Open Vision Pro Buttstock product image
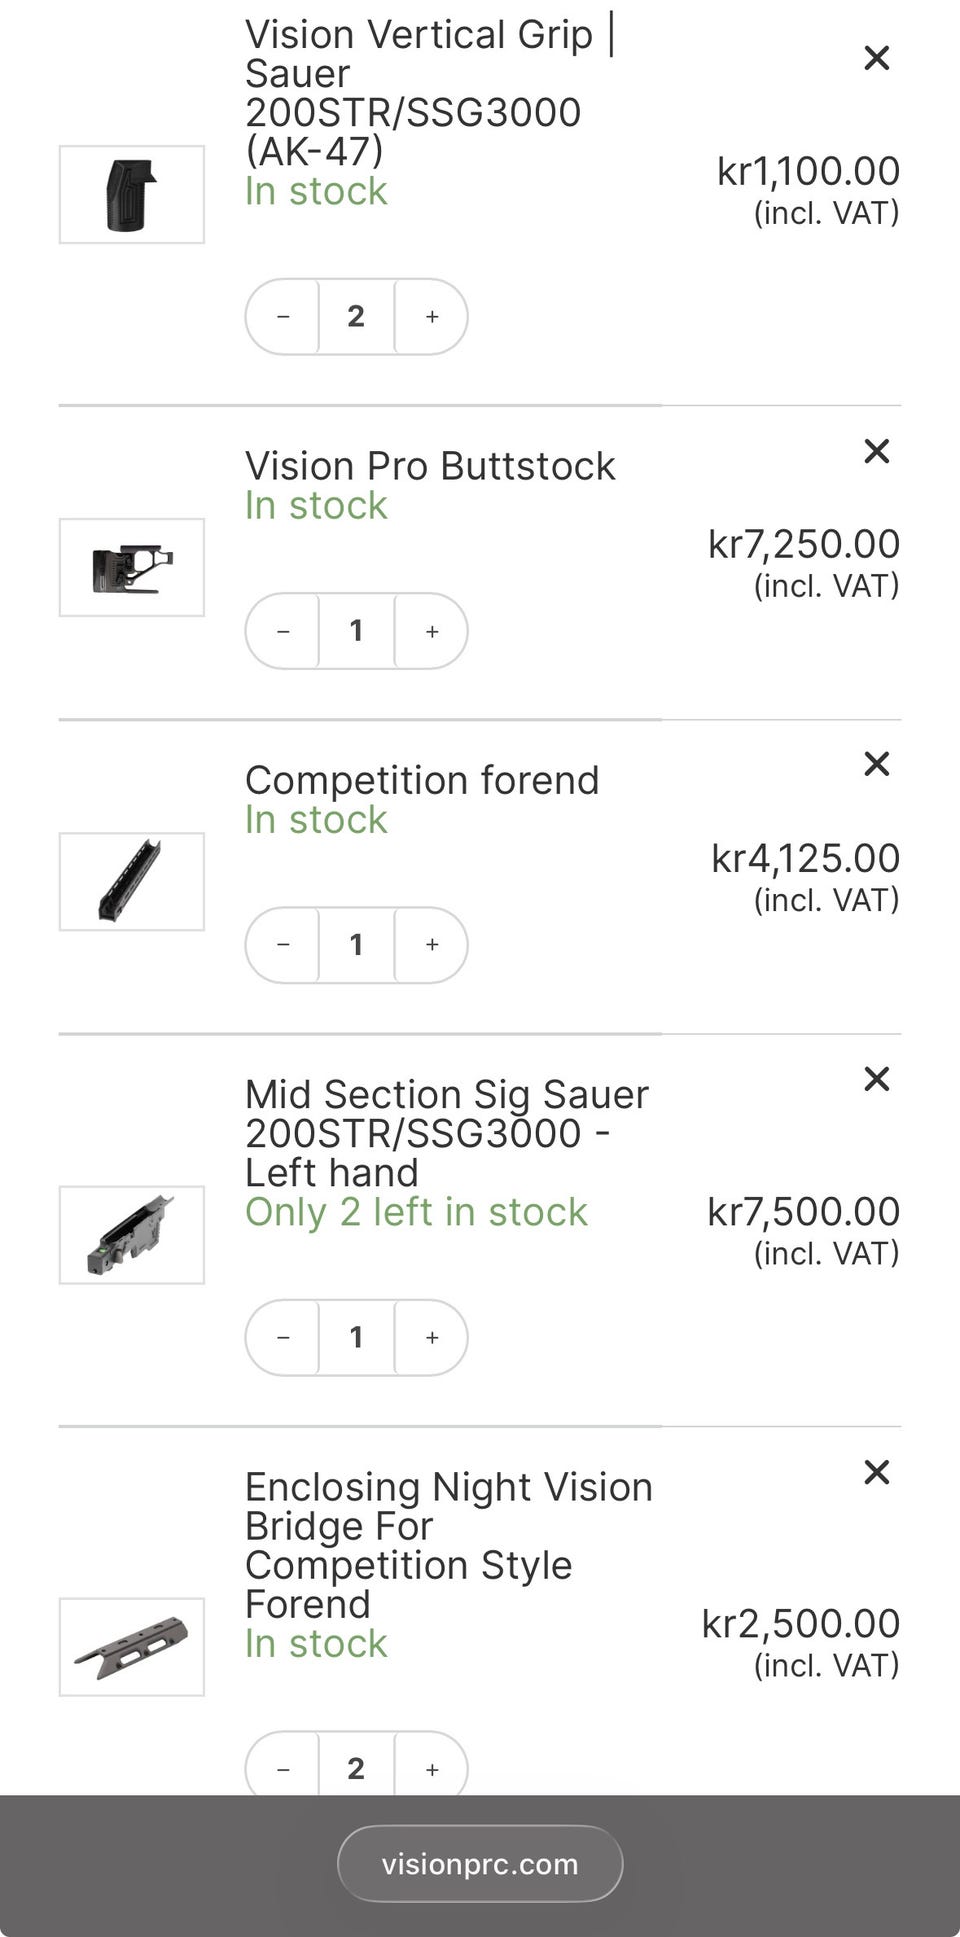The width and height of the screenshot is (960, 1937). pos(132,568)
